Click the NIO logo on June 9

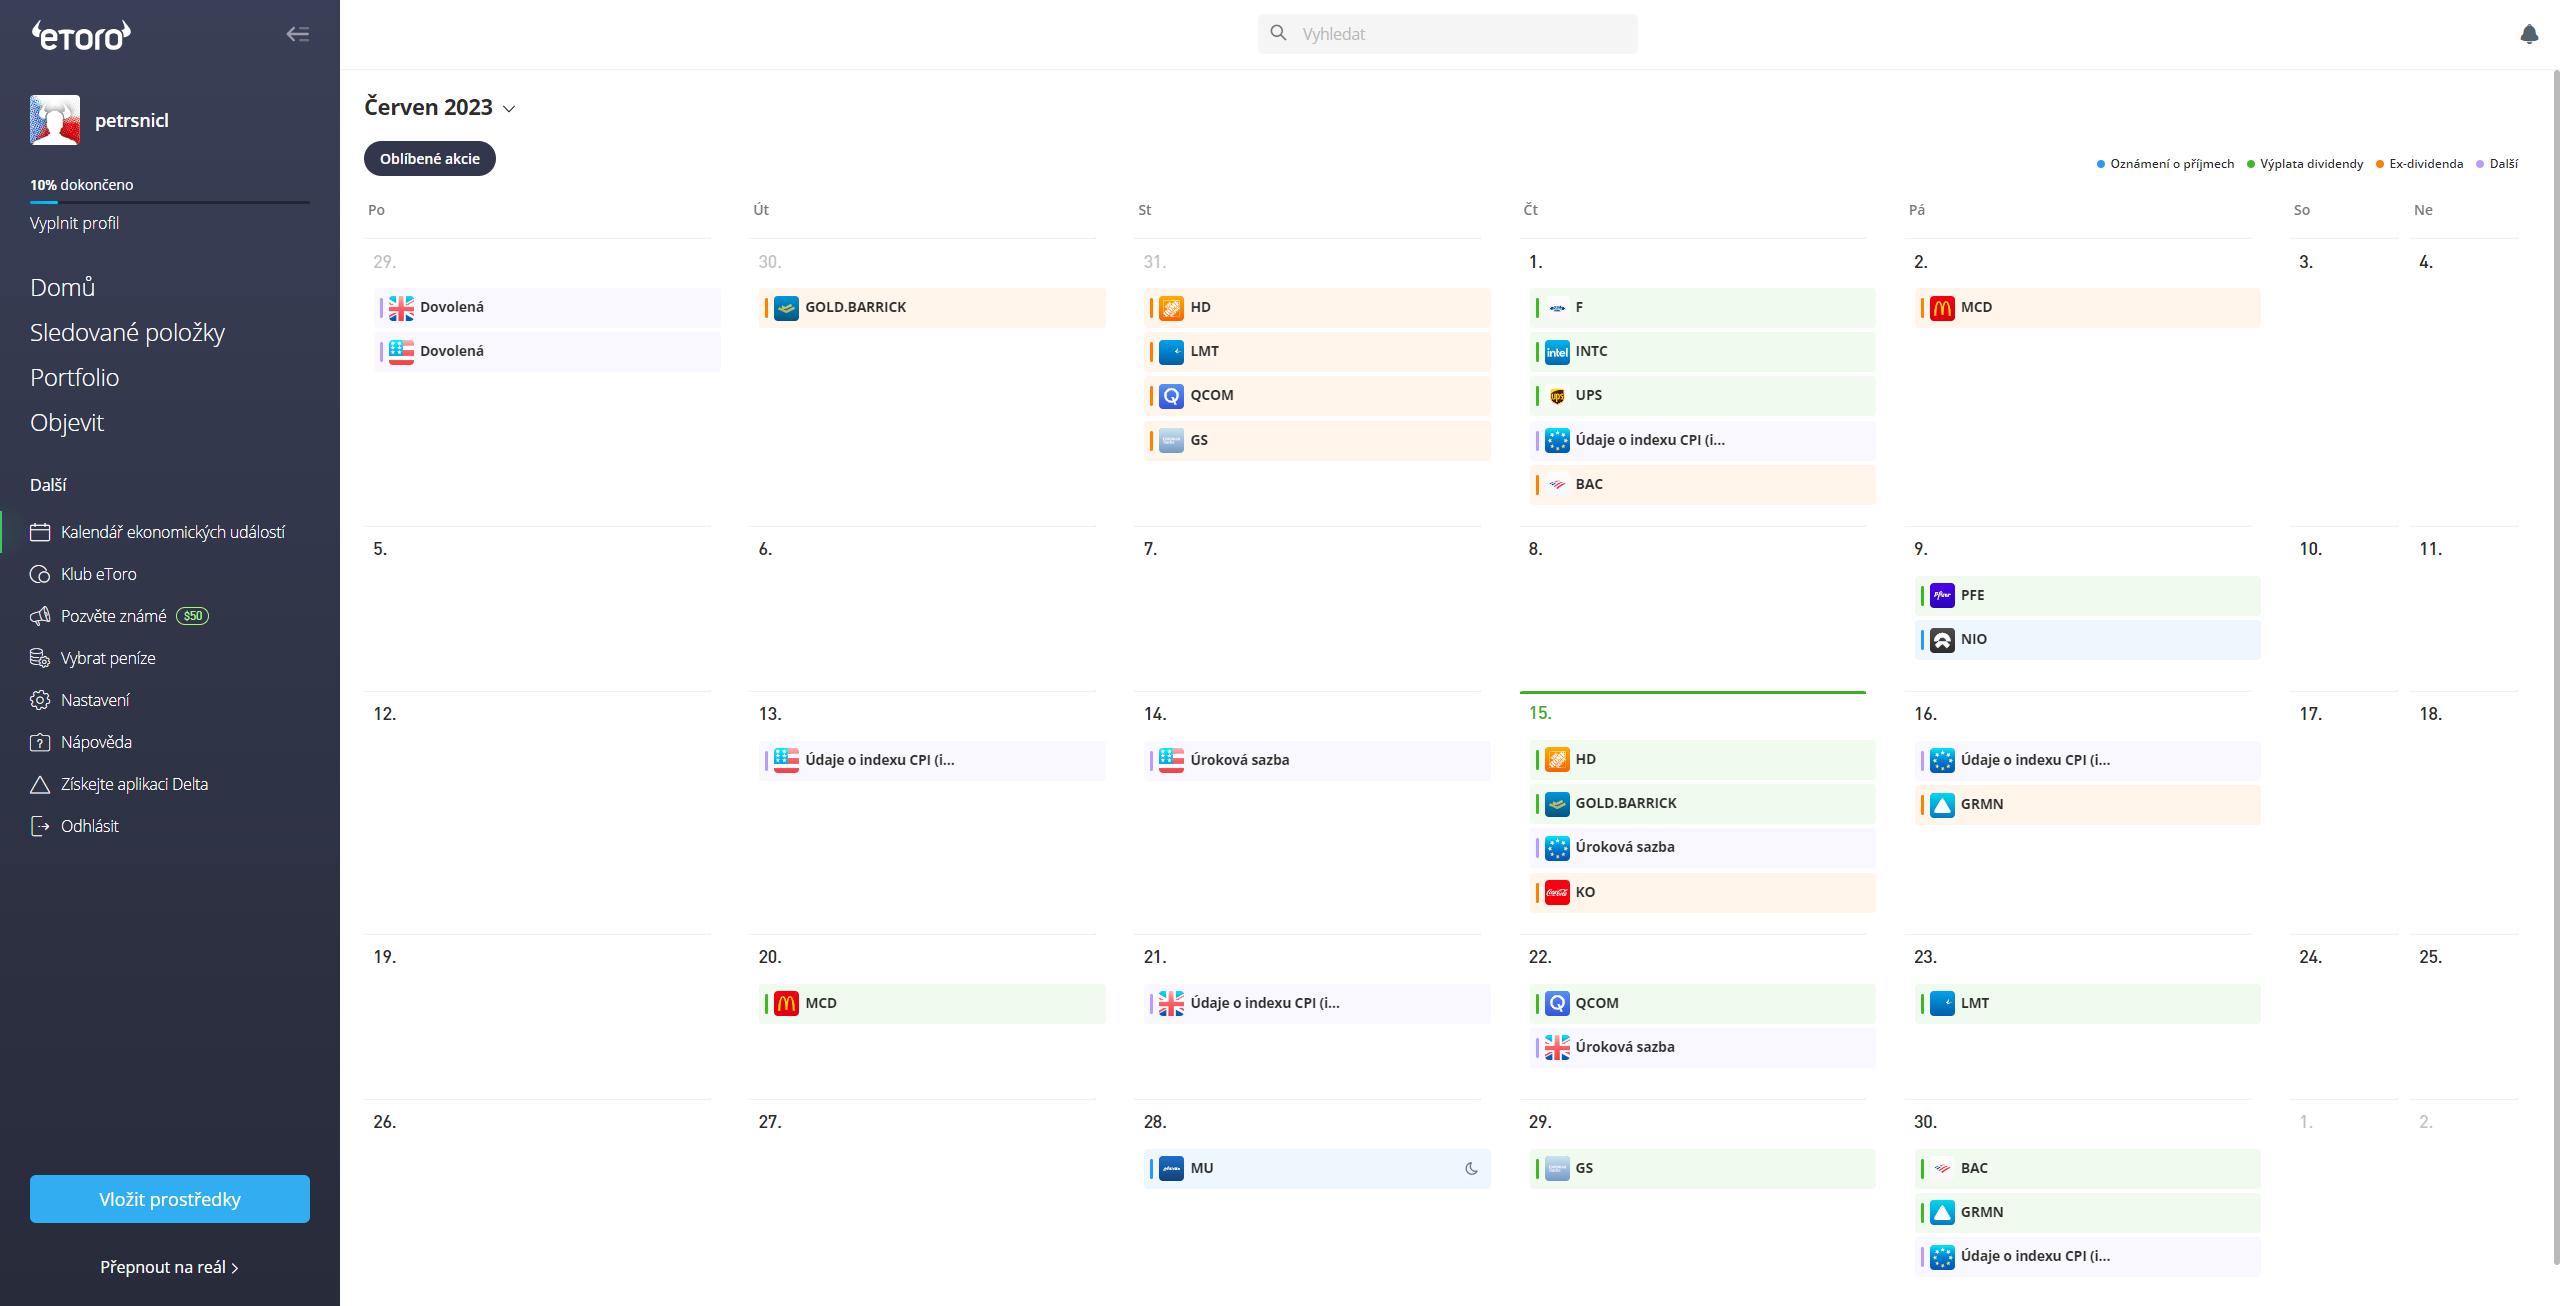click(x=1942, y=640)
